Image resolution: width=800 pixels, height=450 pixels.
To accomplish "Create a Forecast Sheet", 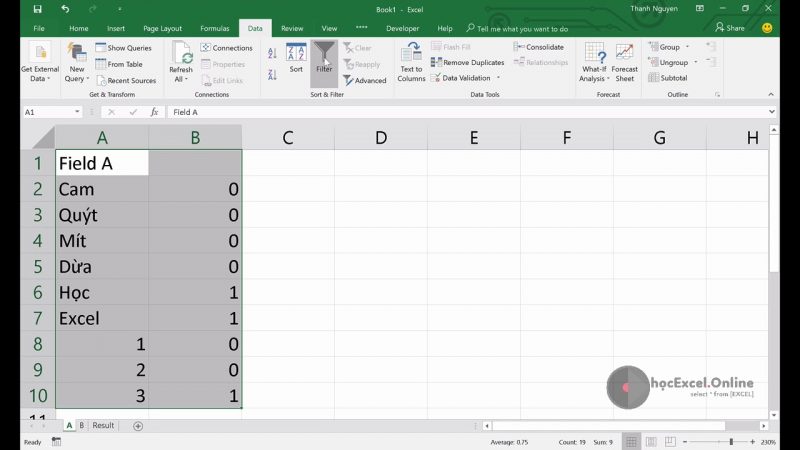I will (624, 62).
